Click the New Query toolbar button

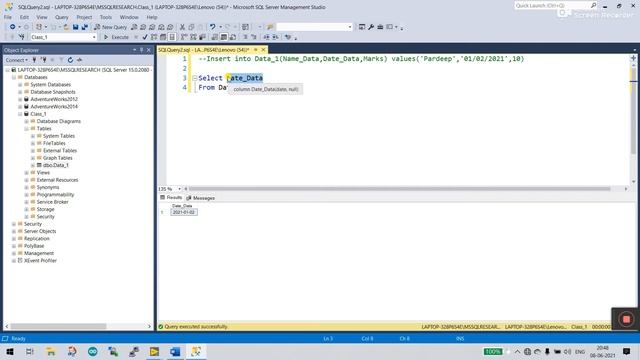pyautogui.click(x=111, y=27)
